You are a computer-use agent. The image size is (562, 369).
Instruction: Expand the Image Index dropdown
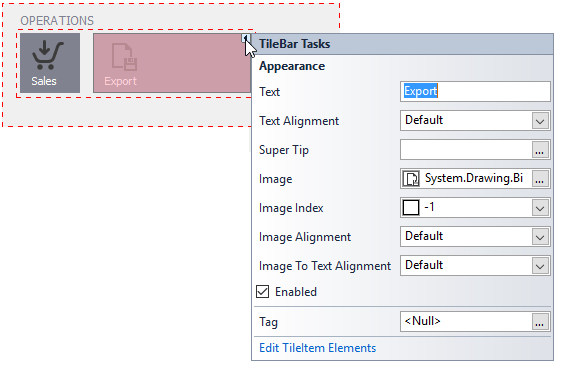click(540, 208)
